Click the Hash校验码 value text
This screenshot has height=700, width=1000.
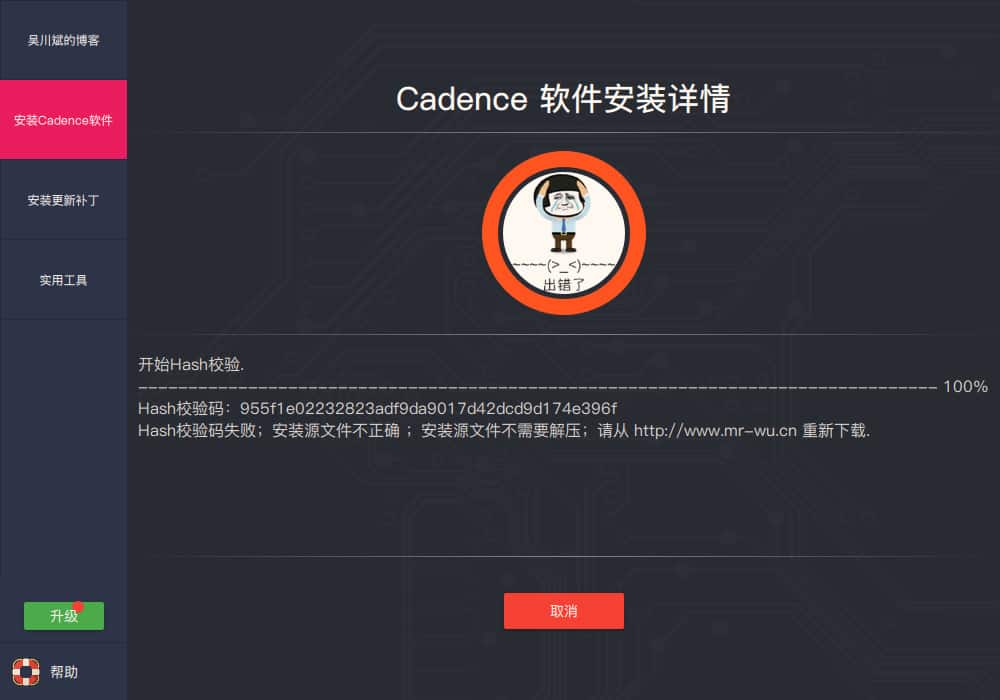tap(429, 409)
